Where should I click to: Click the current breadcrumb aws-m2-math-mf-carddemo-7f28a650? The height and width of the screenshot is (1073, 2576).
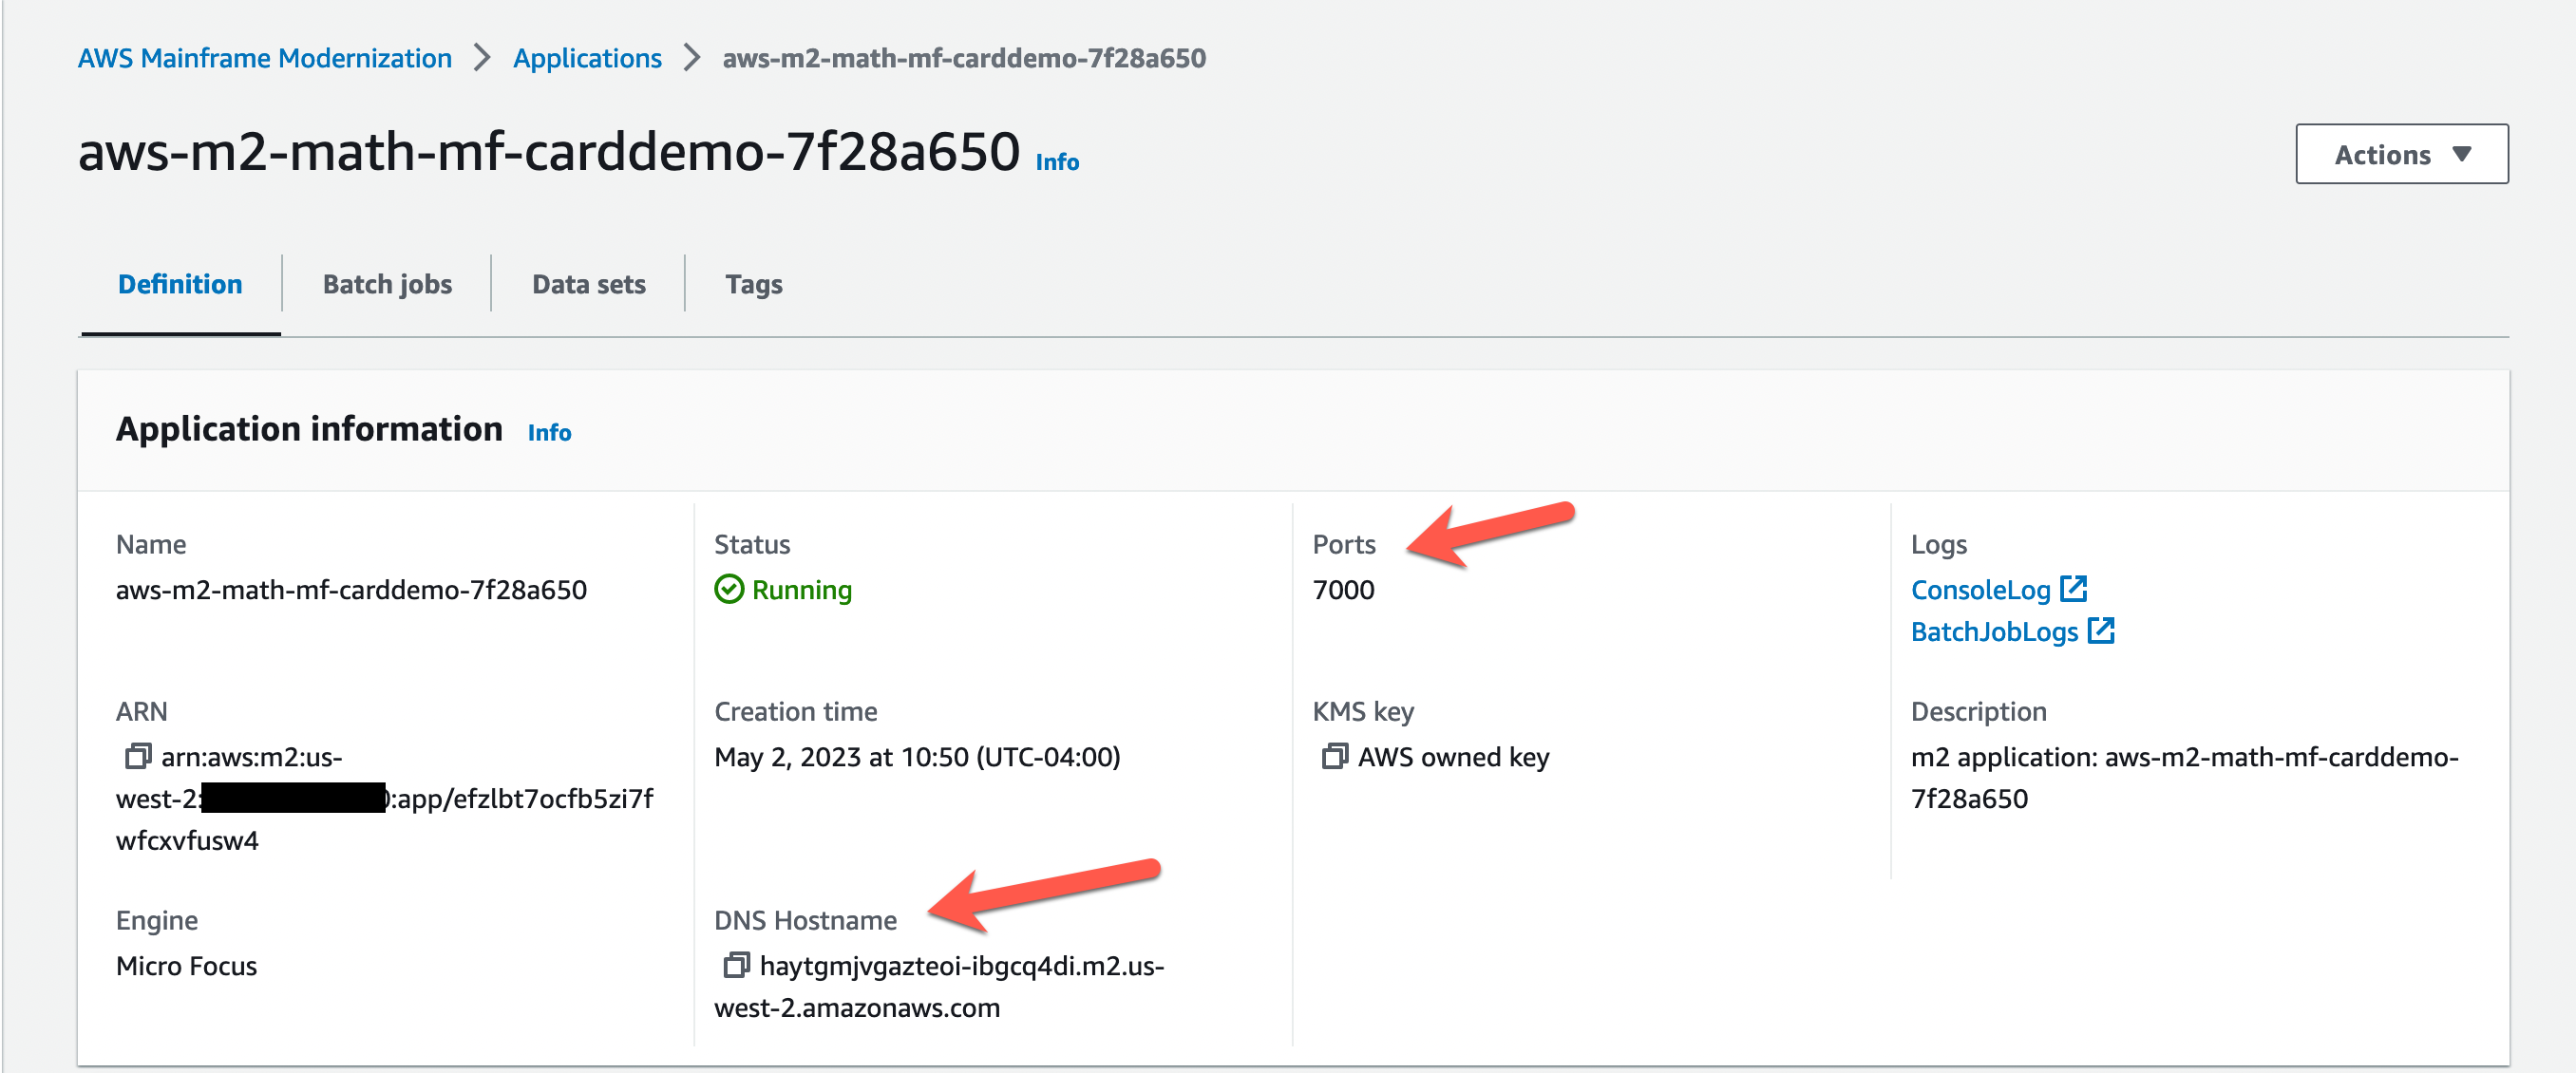click(x=964, y=58)
